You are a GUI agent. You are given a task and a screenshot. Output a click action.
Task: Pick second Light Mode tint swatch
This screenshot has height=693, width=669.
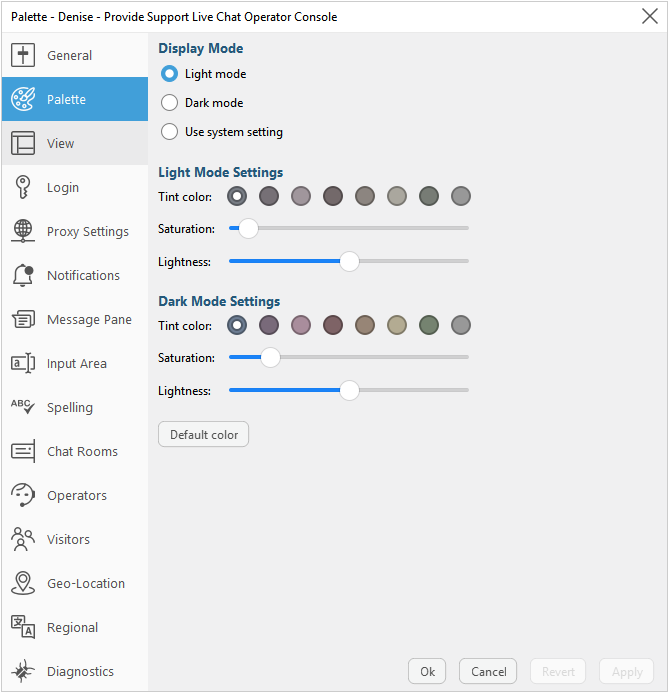269,196
